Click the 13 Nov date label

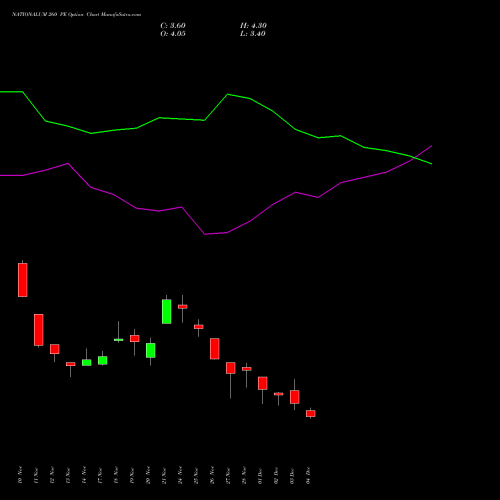(x=68, y=476)
